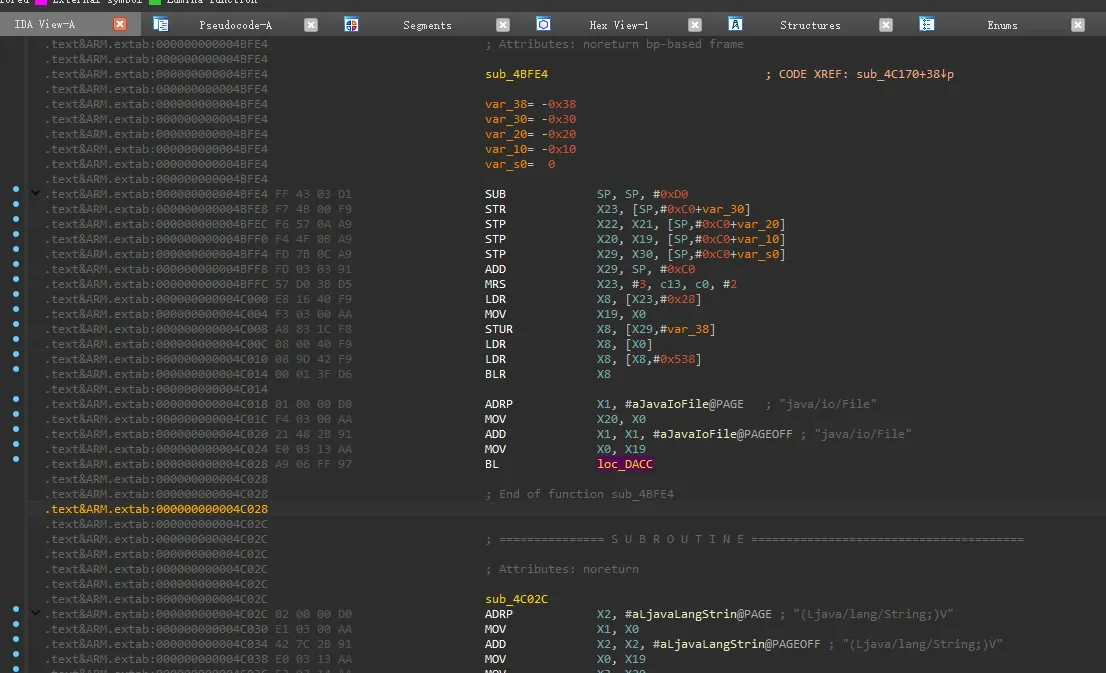Click the aLjavaLangStrin@PAGEOFF operand
This screenshot has width=1106, height=673.
(x=736, y=645)
